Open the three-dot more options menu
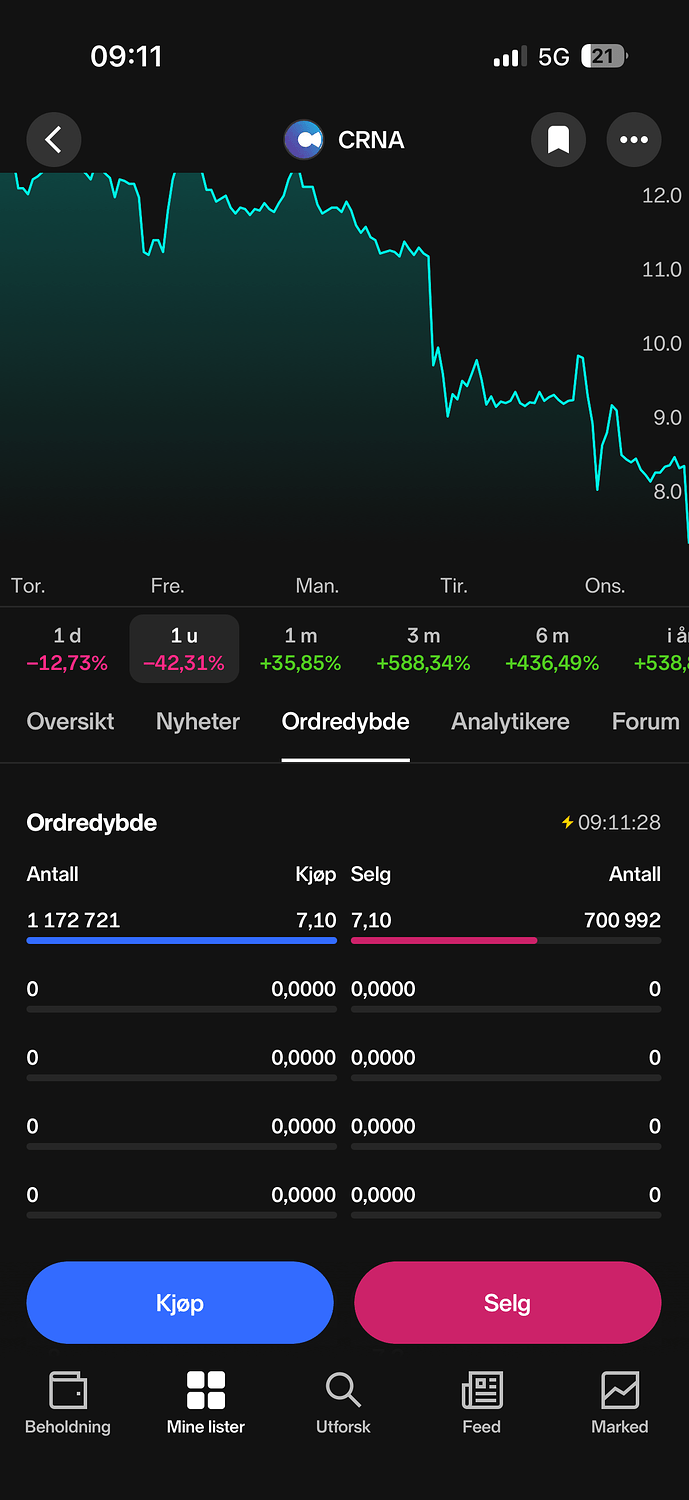Image resolution: width=689 pixels, height=1500 pixels. coord(634,140)
